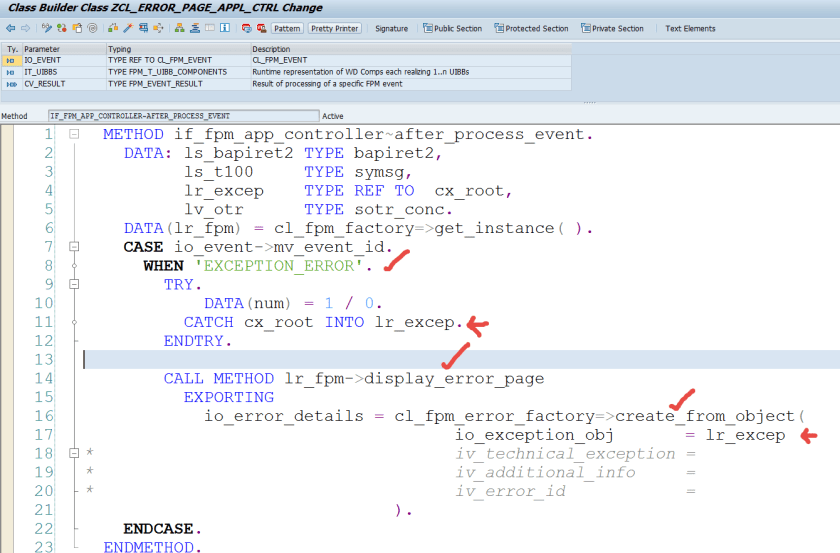
Task: Click the Pattern button
Action: coord(286,28)
